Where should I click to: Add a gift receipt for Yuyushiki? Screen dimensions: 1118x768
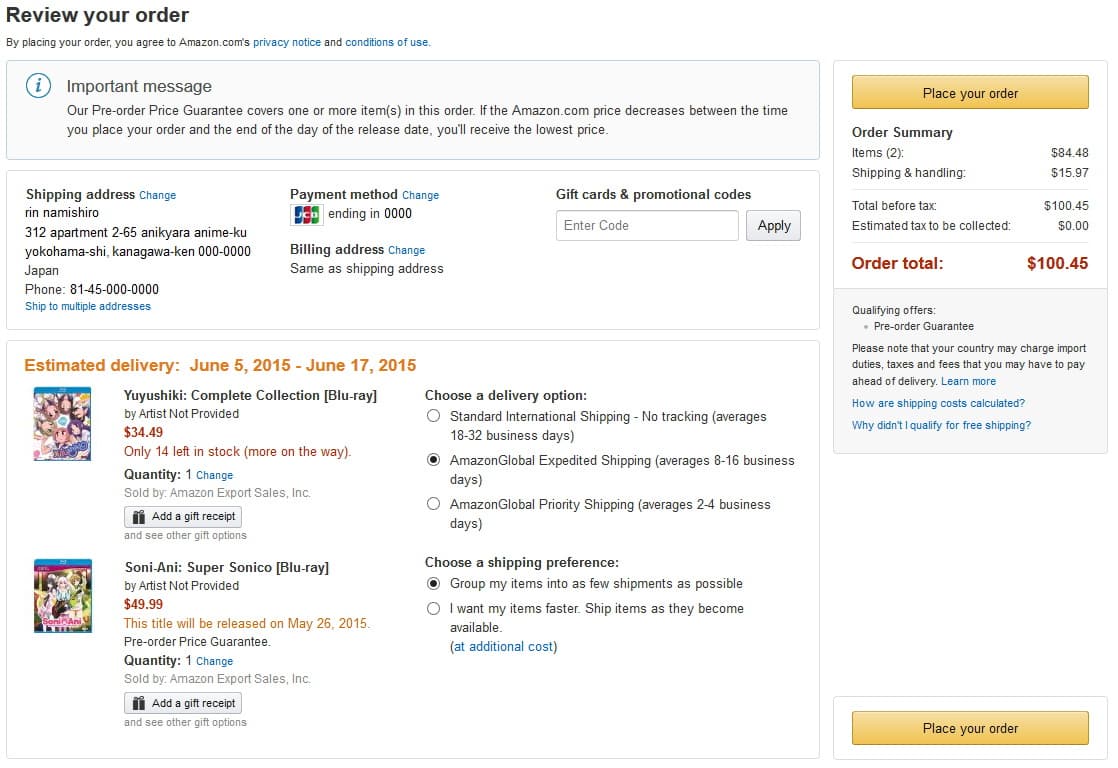[183, 516]
